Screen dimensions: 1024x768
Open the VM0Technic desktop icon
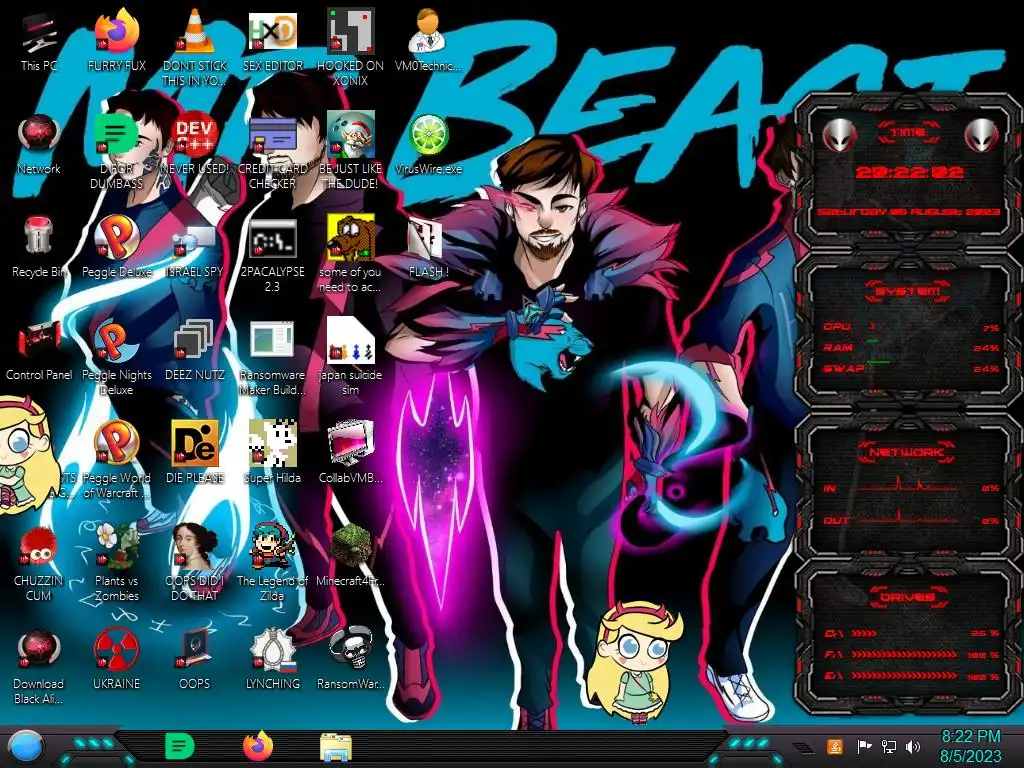click(x=428, y=41)
